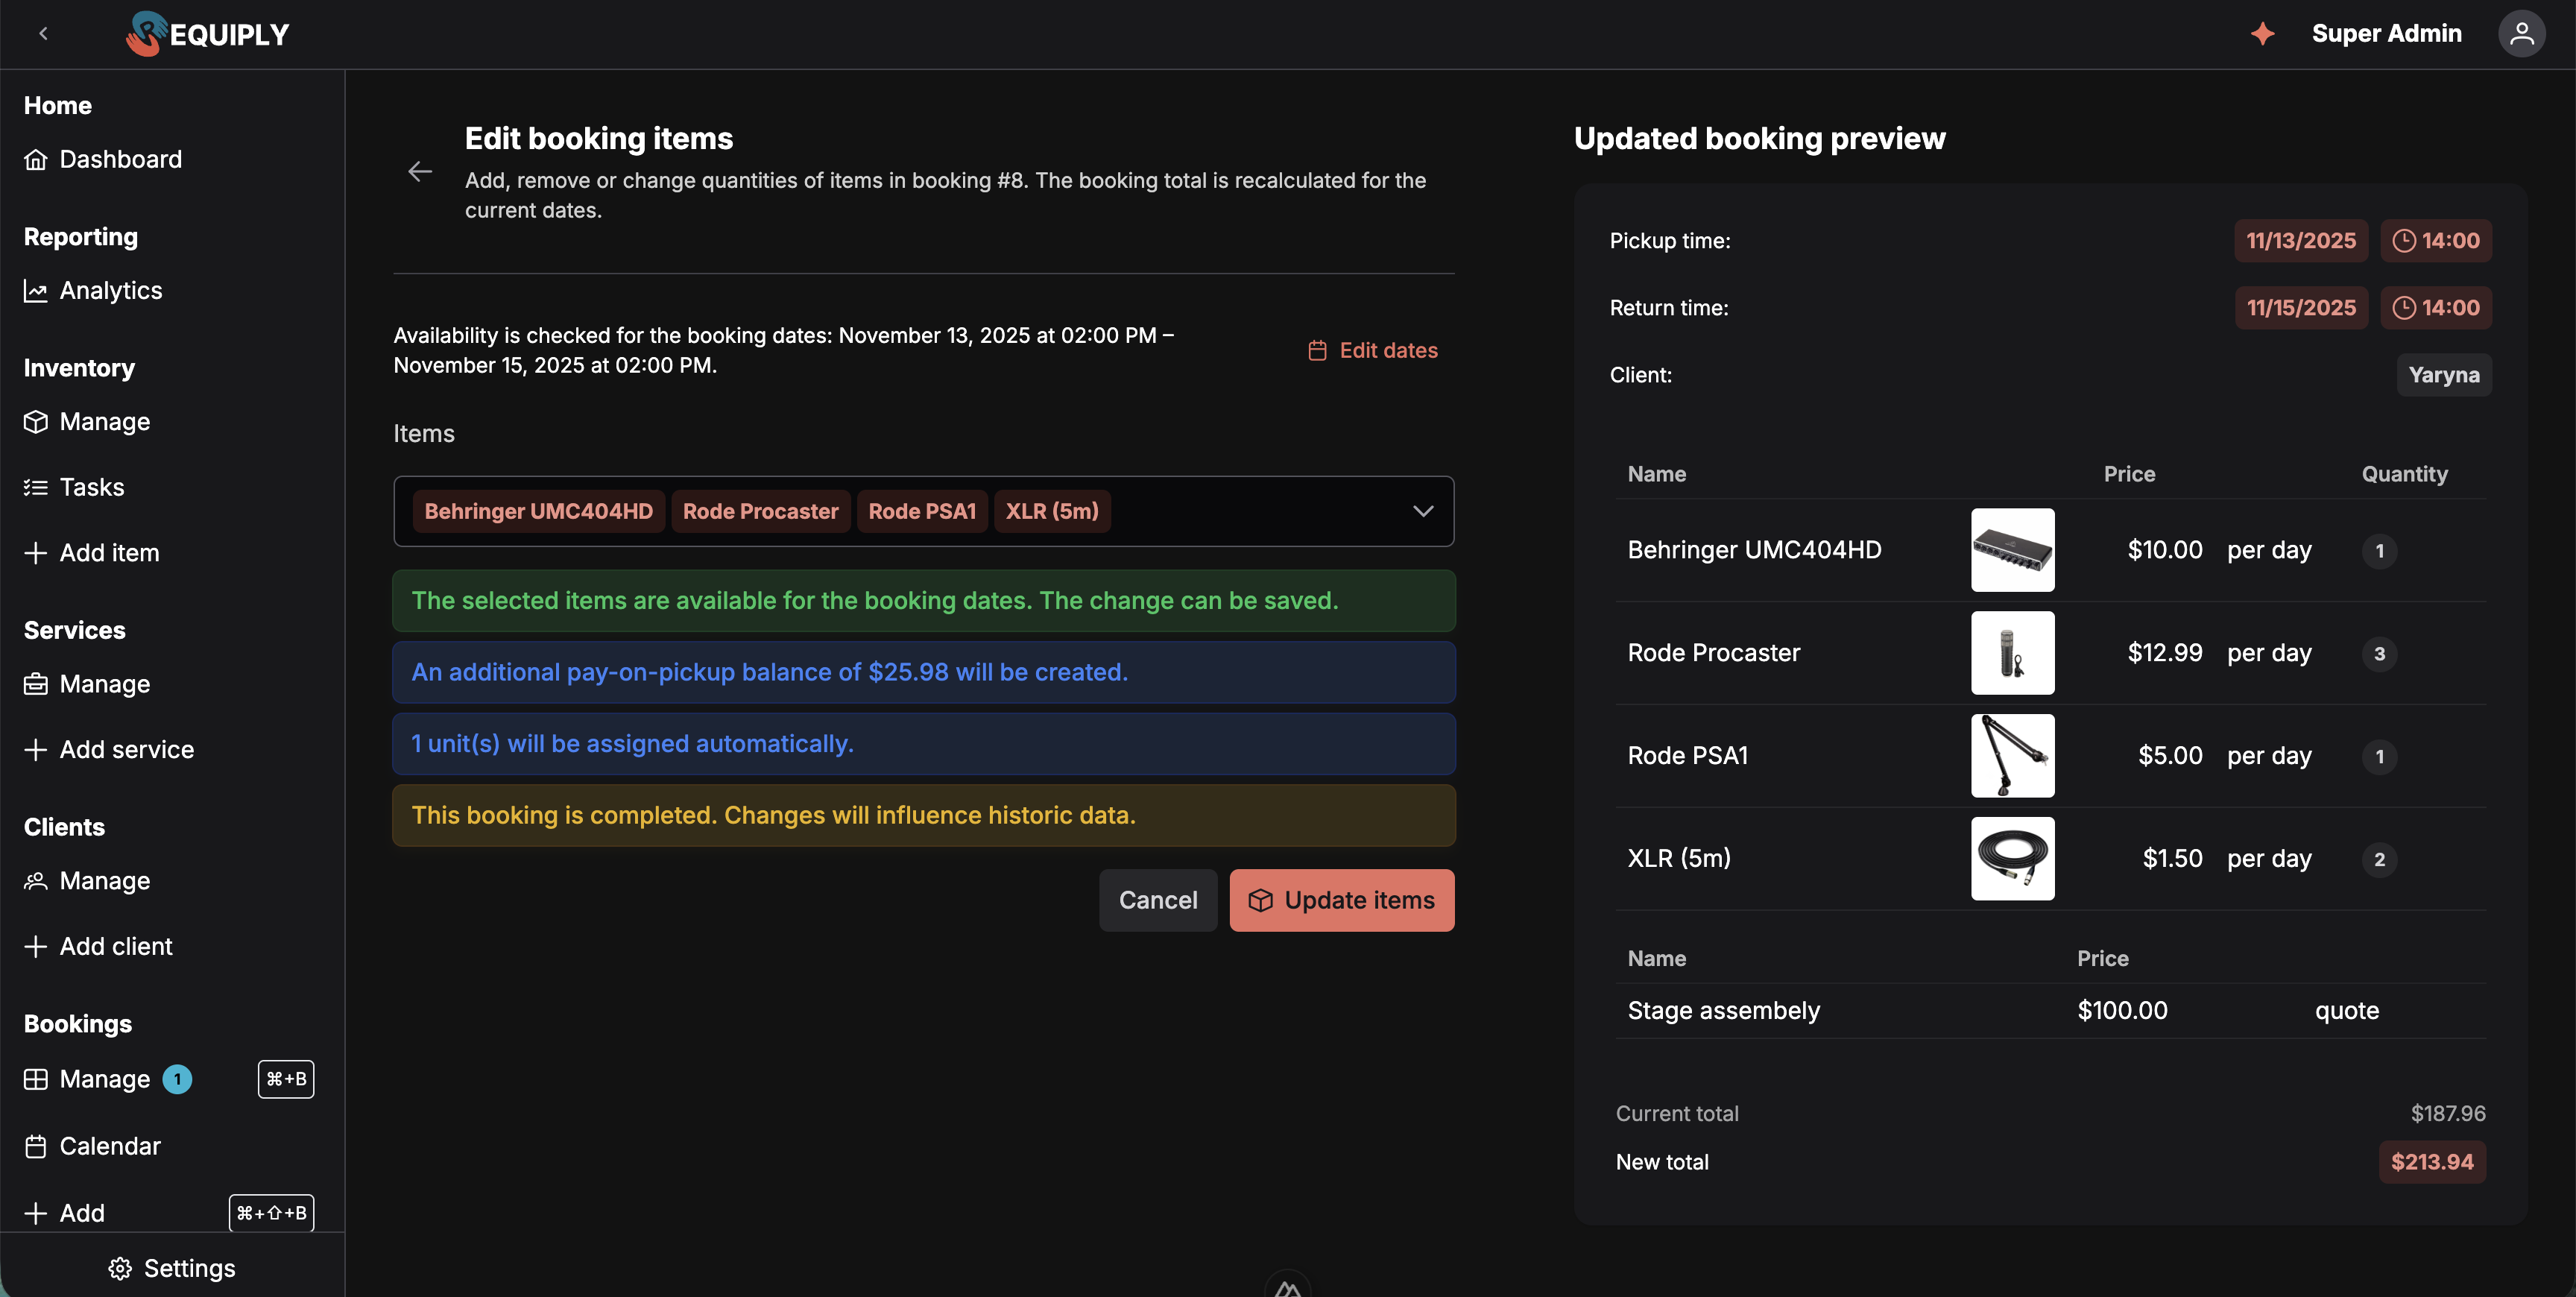This screenshot has height=1297, width=2576.
Task: Expand the items selector dropdown chevron
Action: [1423, 511]
